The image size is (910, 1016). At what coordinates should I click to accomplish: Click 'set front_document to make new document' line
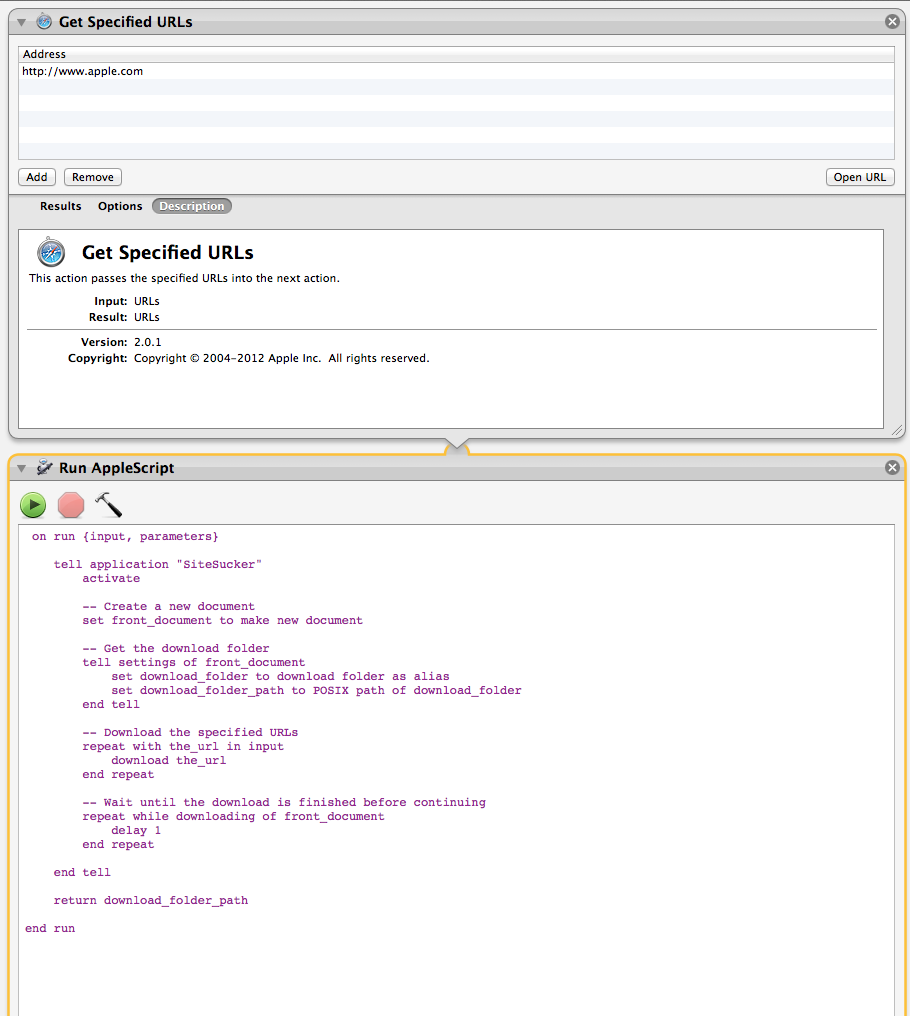point(222,621)
